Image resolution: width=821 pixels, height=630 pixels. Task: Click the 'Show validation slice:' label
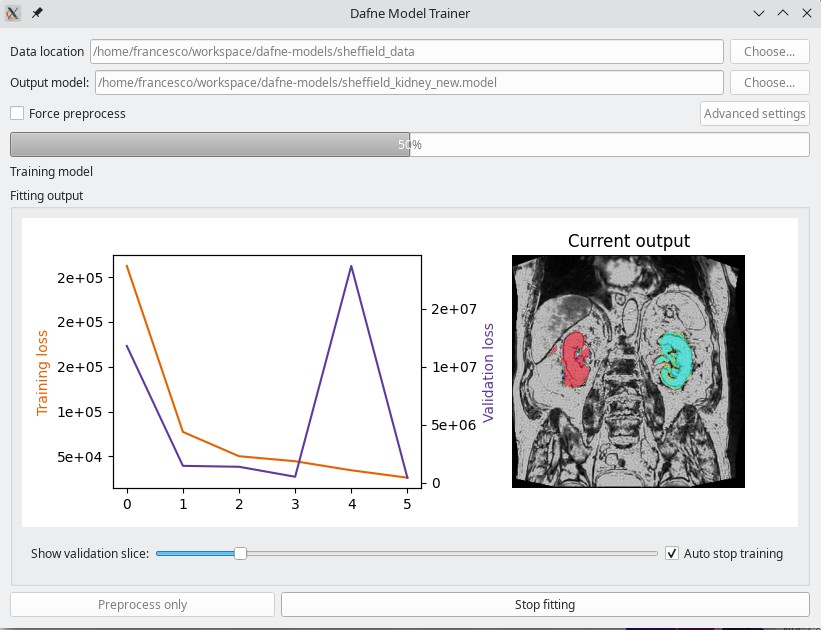click(x=90, y=554)
